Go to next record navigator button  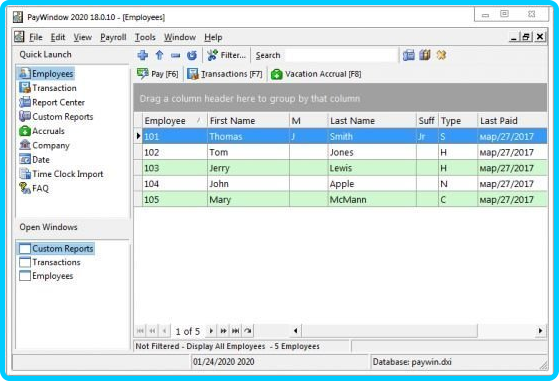tap(211, 331)
